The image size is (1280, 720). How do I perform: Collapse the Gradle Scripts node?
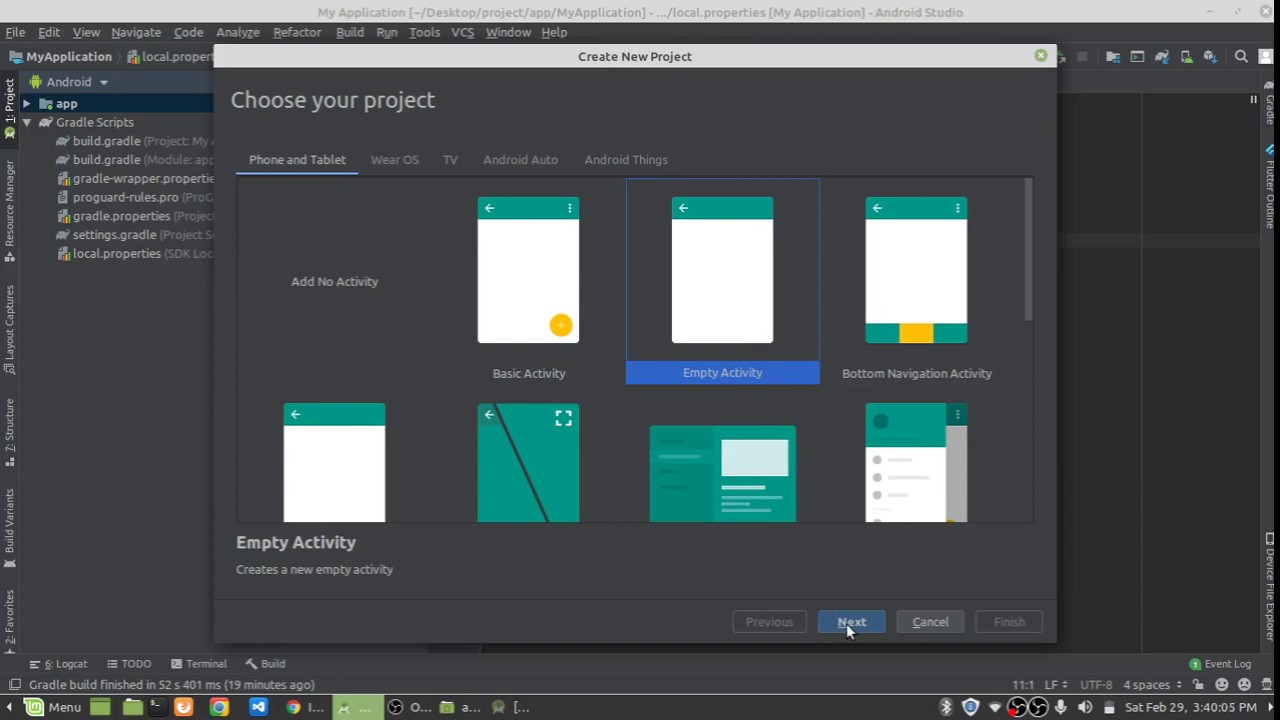(27, 122)
